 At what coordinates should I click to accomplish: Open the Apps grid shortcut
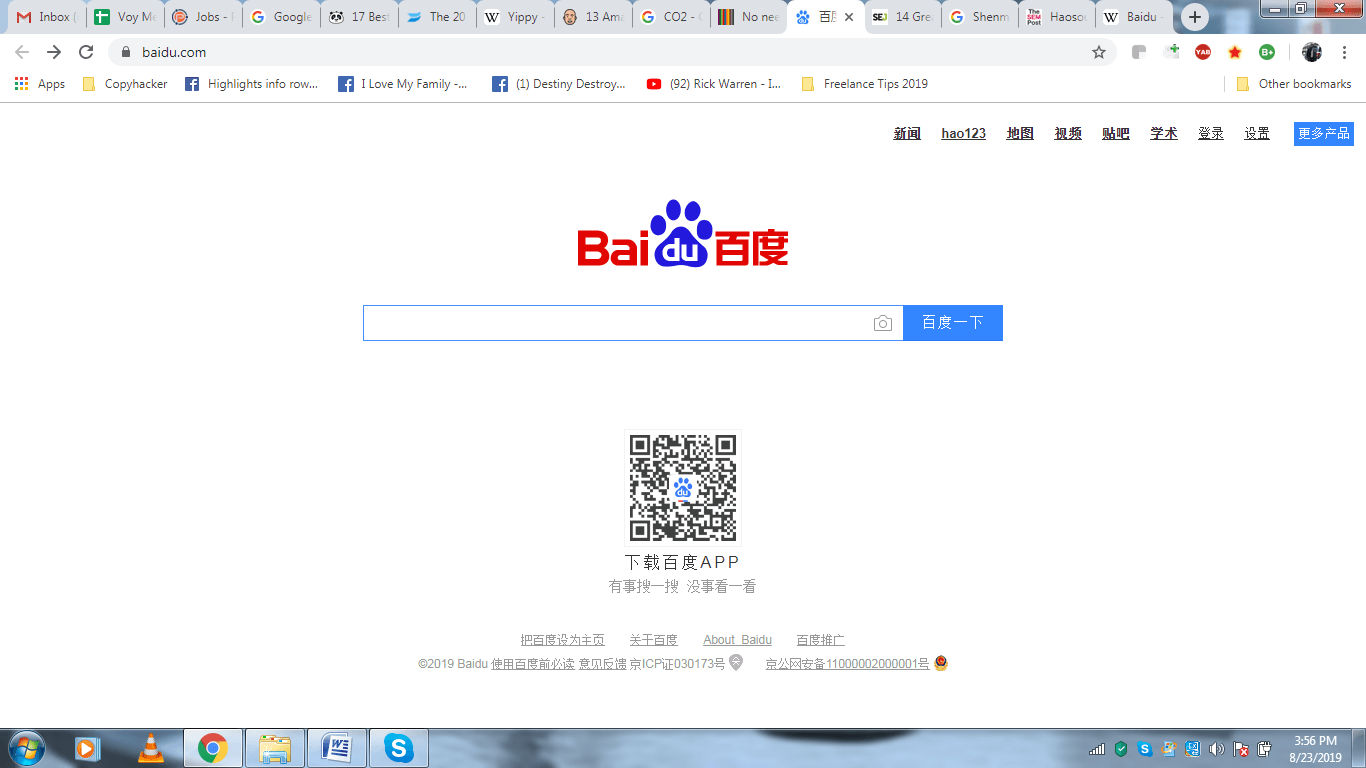click(40, 84)
